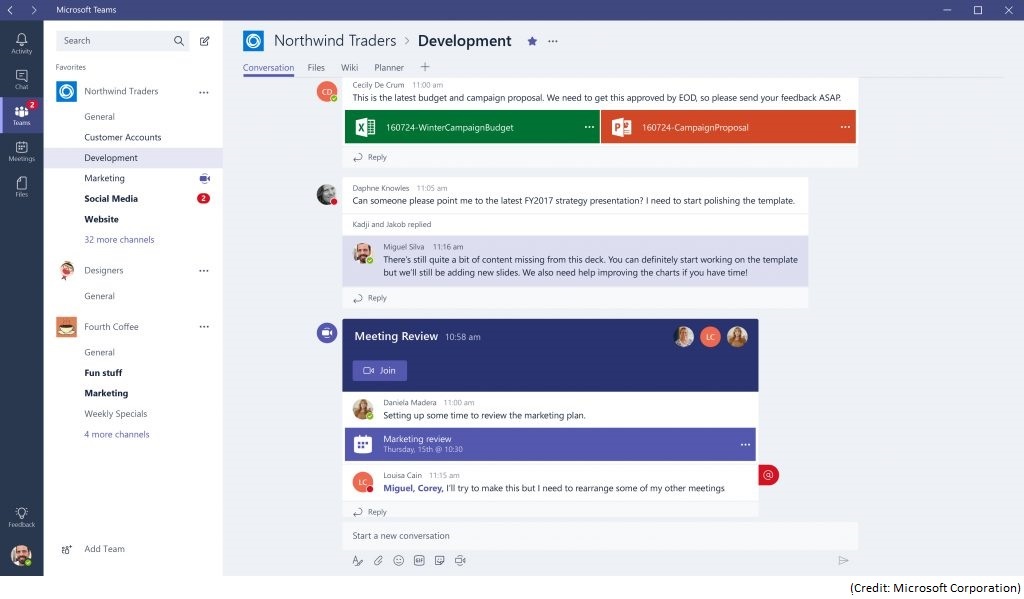This screenshot has width=1024, height=599.
Task: Open the Excel icon on WinterCampaignBudget file
Action: 365,127
